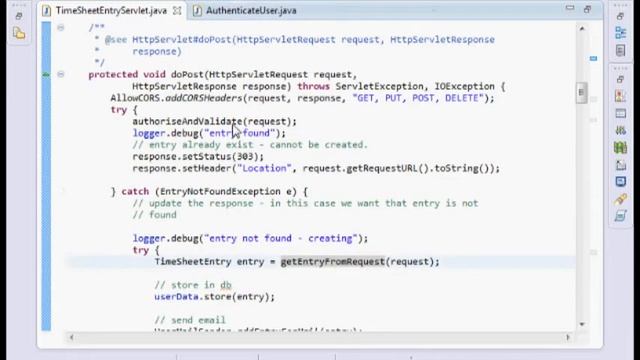Click the 'response.setStatus(303);' line

pyautogui.click(x=198, y=157)
